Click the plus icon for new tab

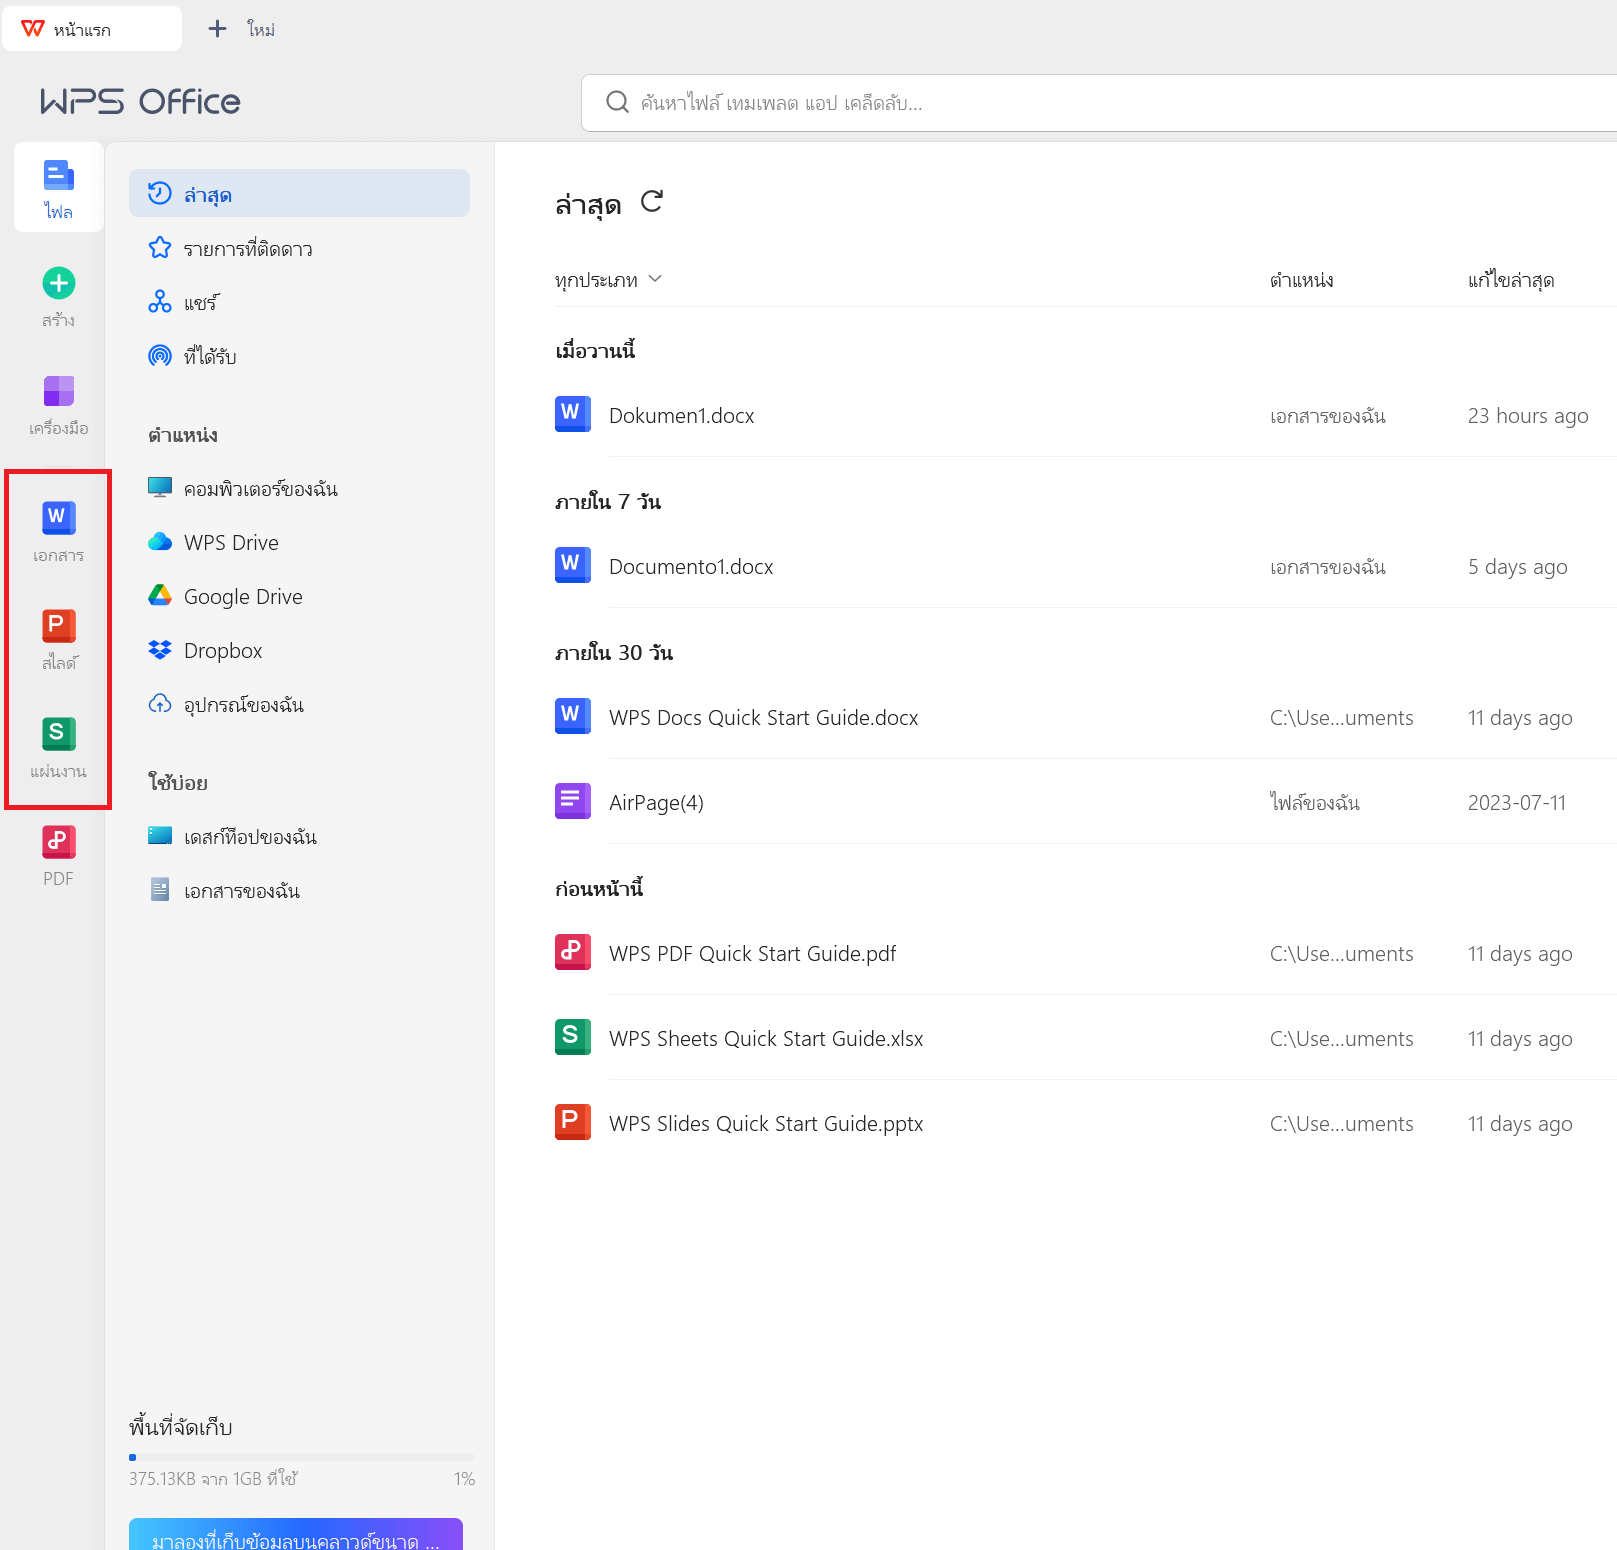[217, 29]
